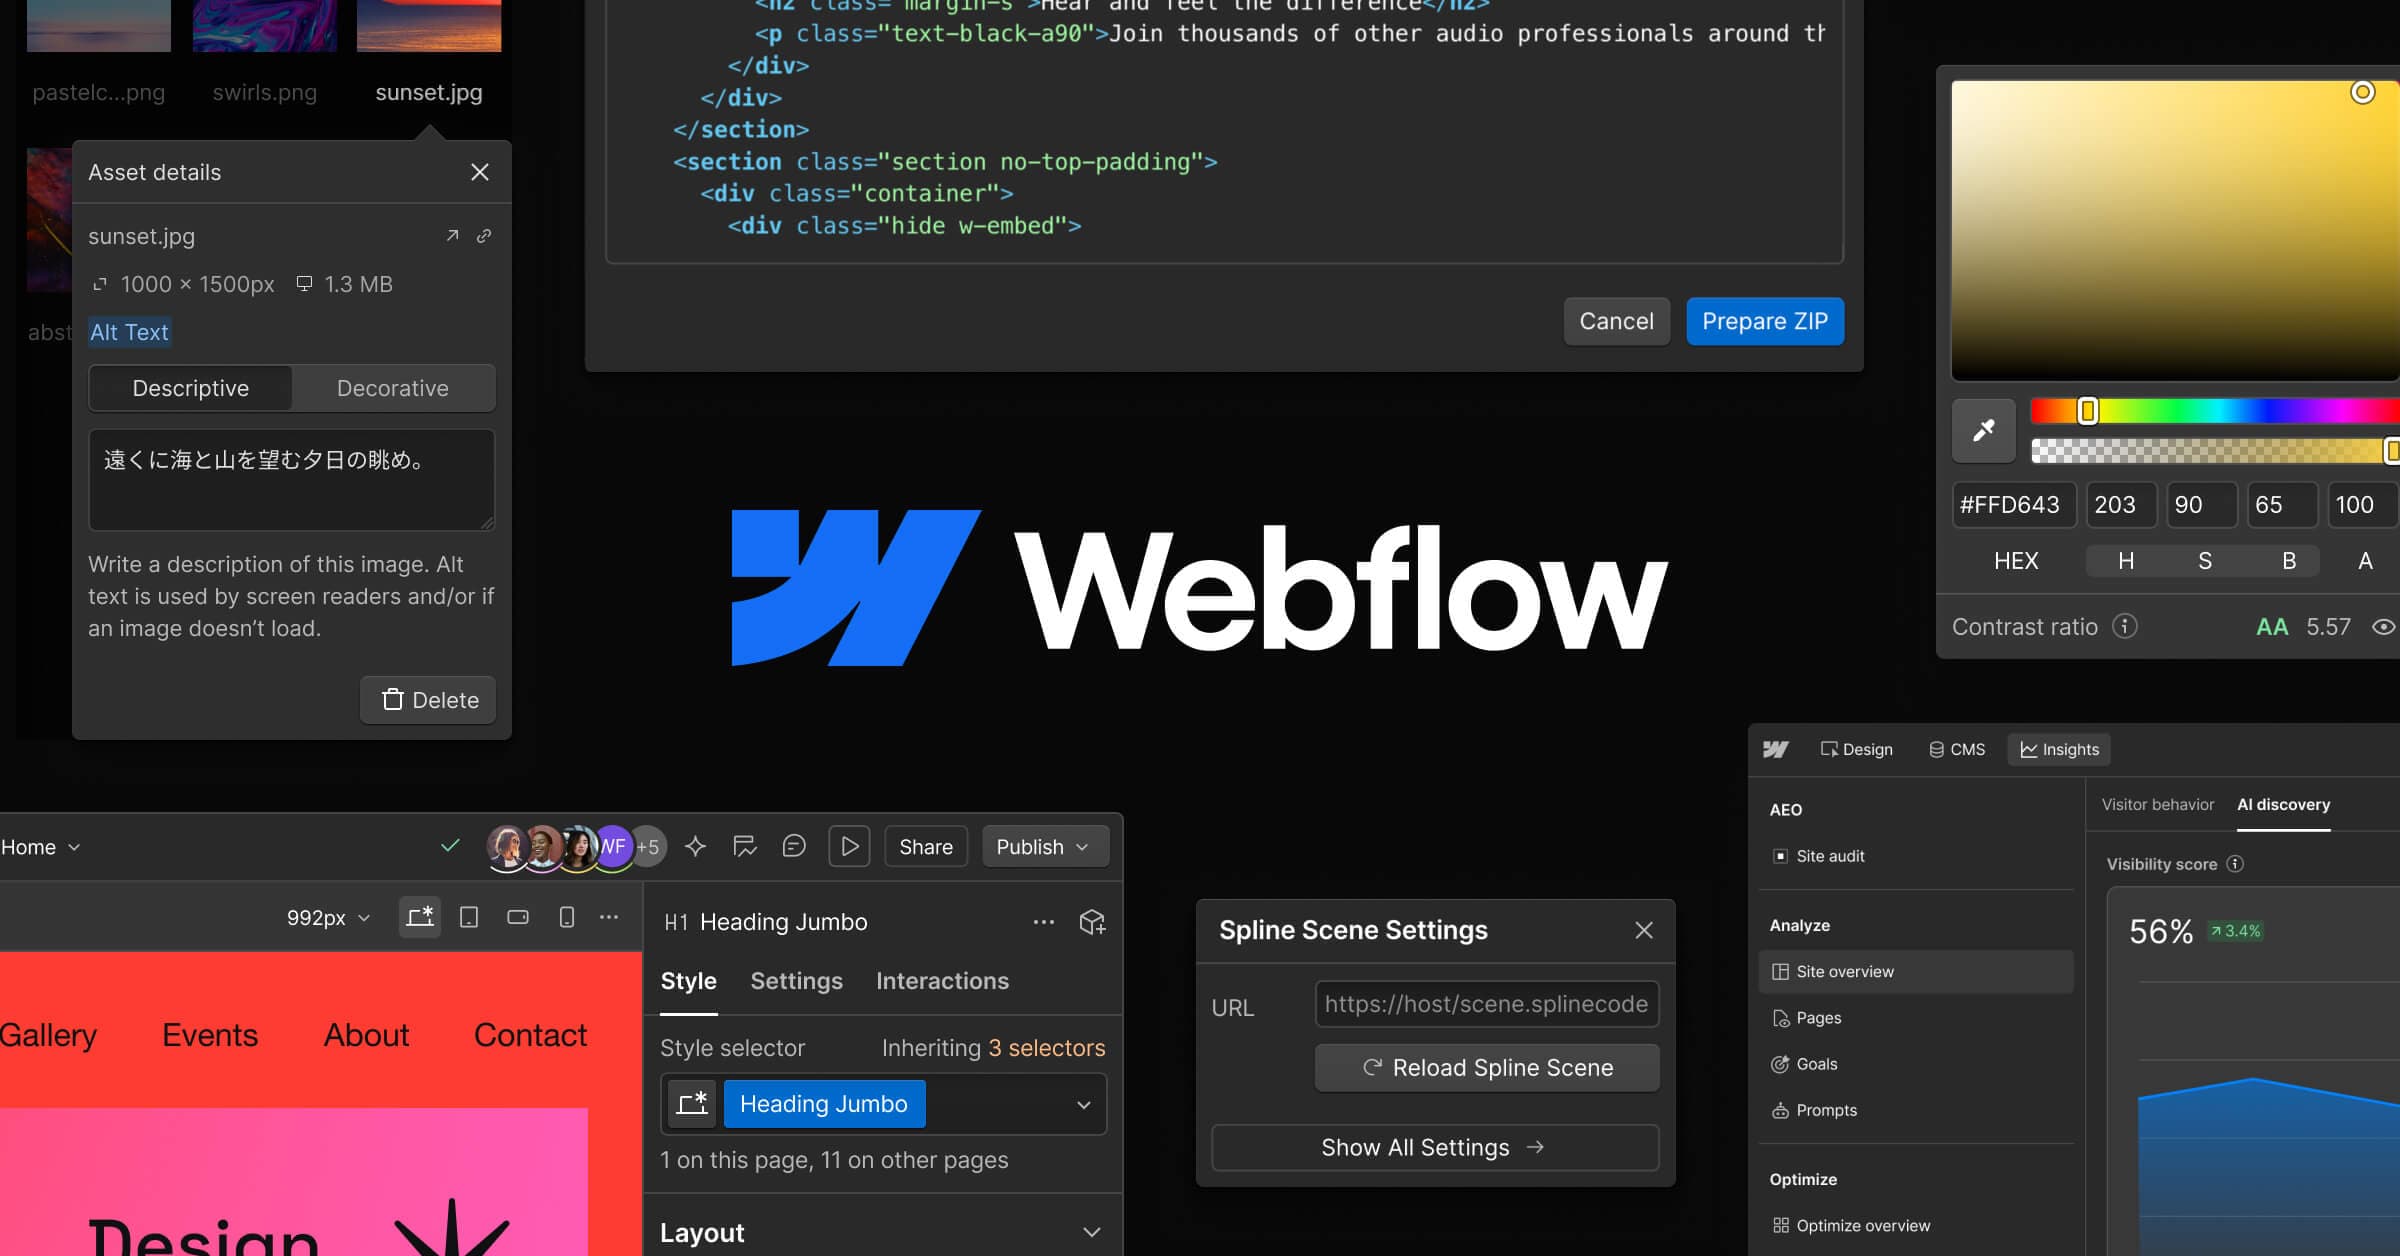Select Decorative alt text option
This screenshot has width=2400, height=1256.
393,388
